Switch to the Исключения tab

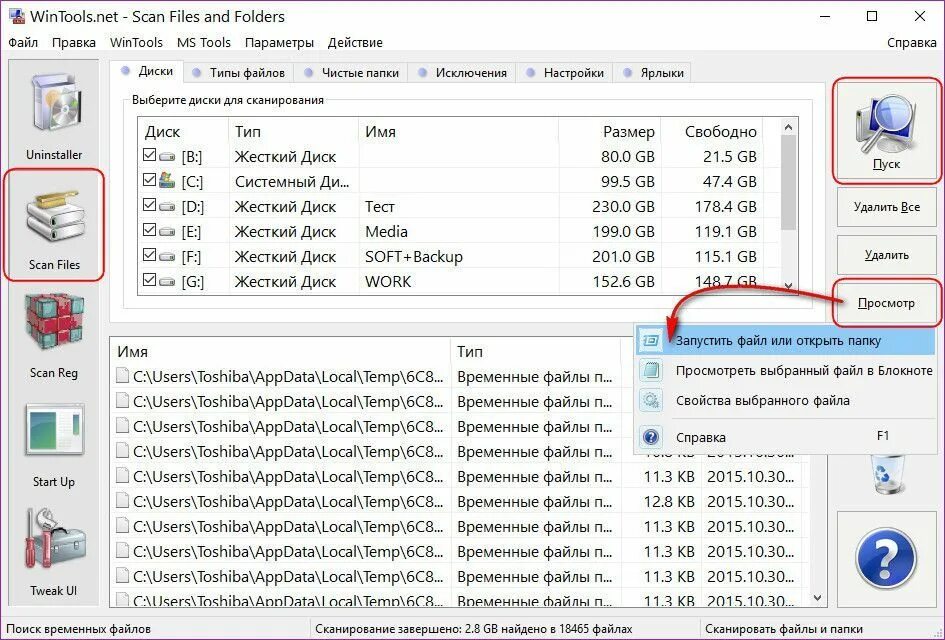(x=462, y=72)
